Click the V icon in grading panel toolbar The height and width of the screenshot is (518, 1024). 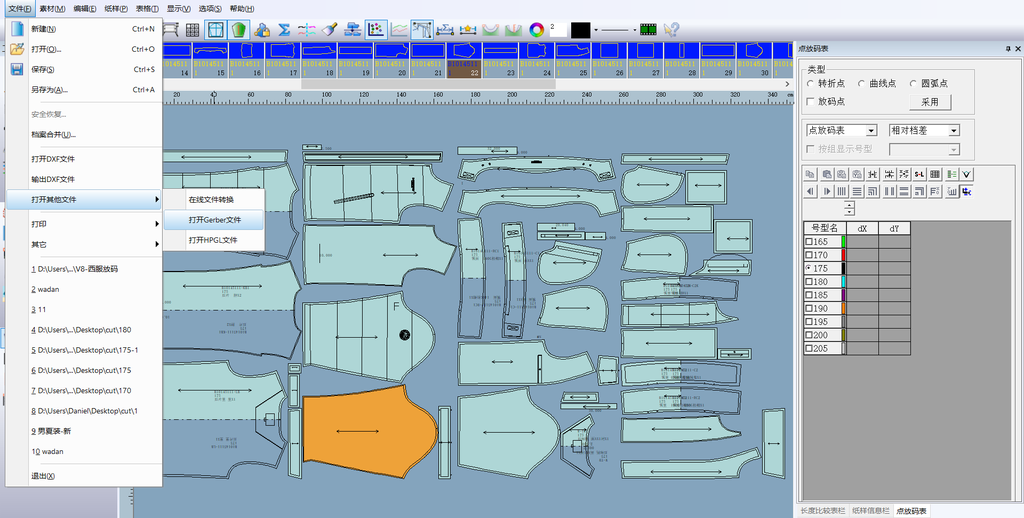(967, 174)
